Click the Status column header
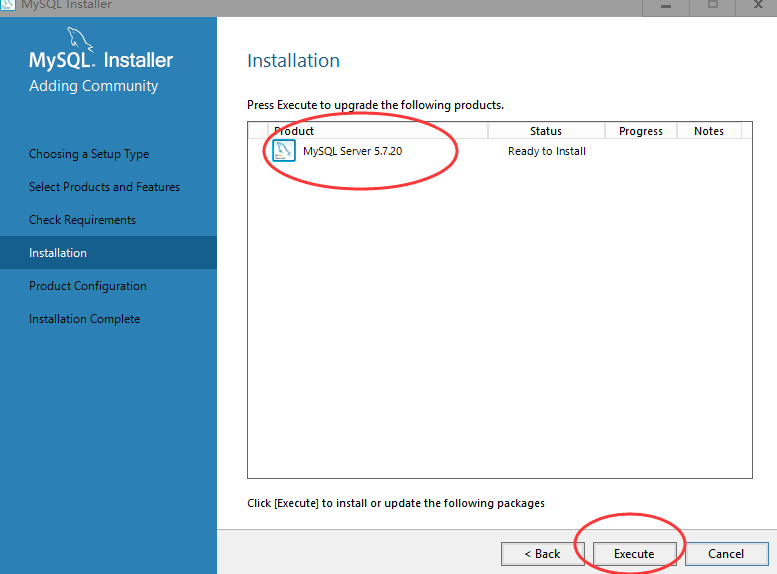The width and height of the screenshot is (777, 574). 546,131
